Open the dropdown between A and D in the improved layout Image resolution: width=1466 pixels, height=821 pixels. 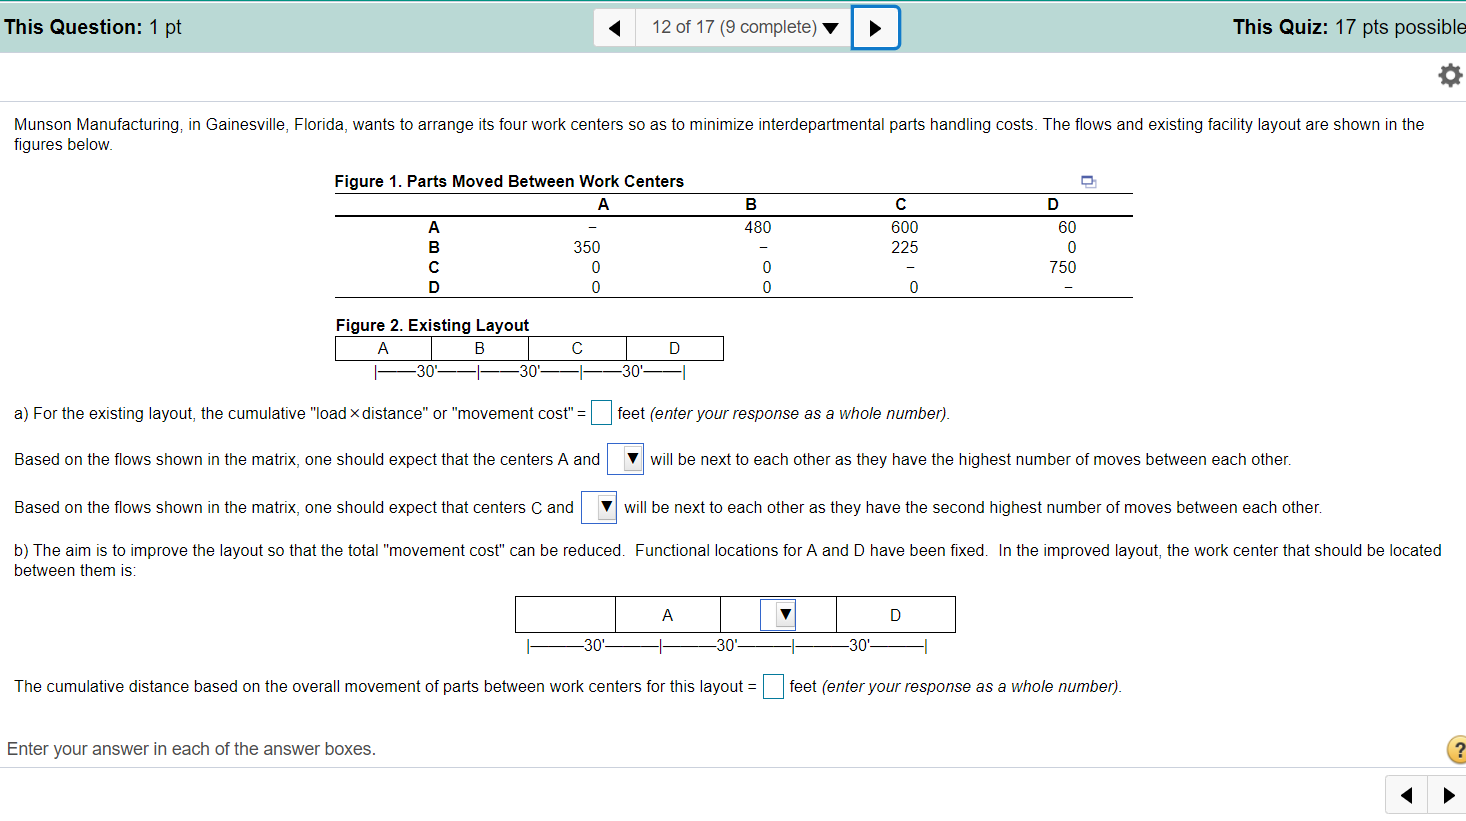[778, 615]
